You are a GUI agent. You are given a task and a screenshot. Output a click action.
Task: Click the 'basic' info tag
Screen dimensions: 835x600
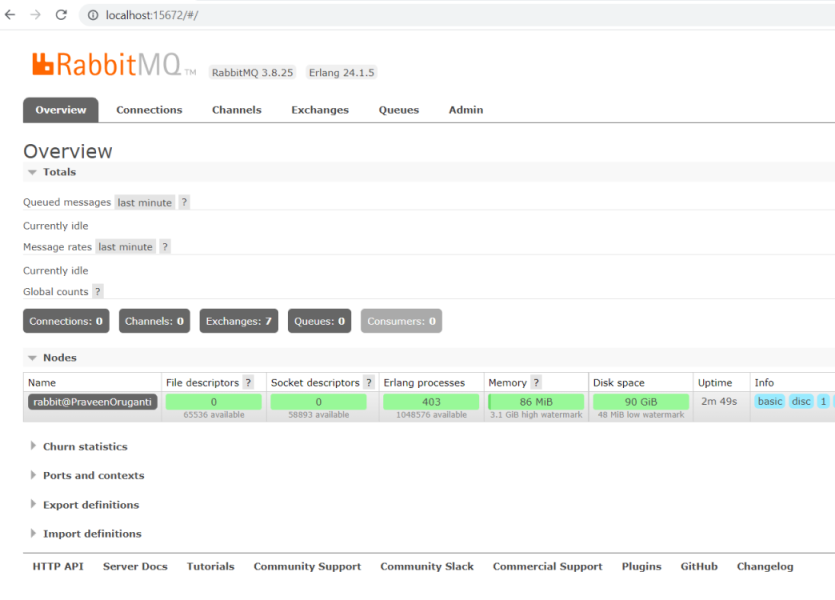(770, 401)
